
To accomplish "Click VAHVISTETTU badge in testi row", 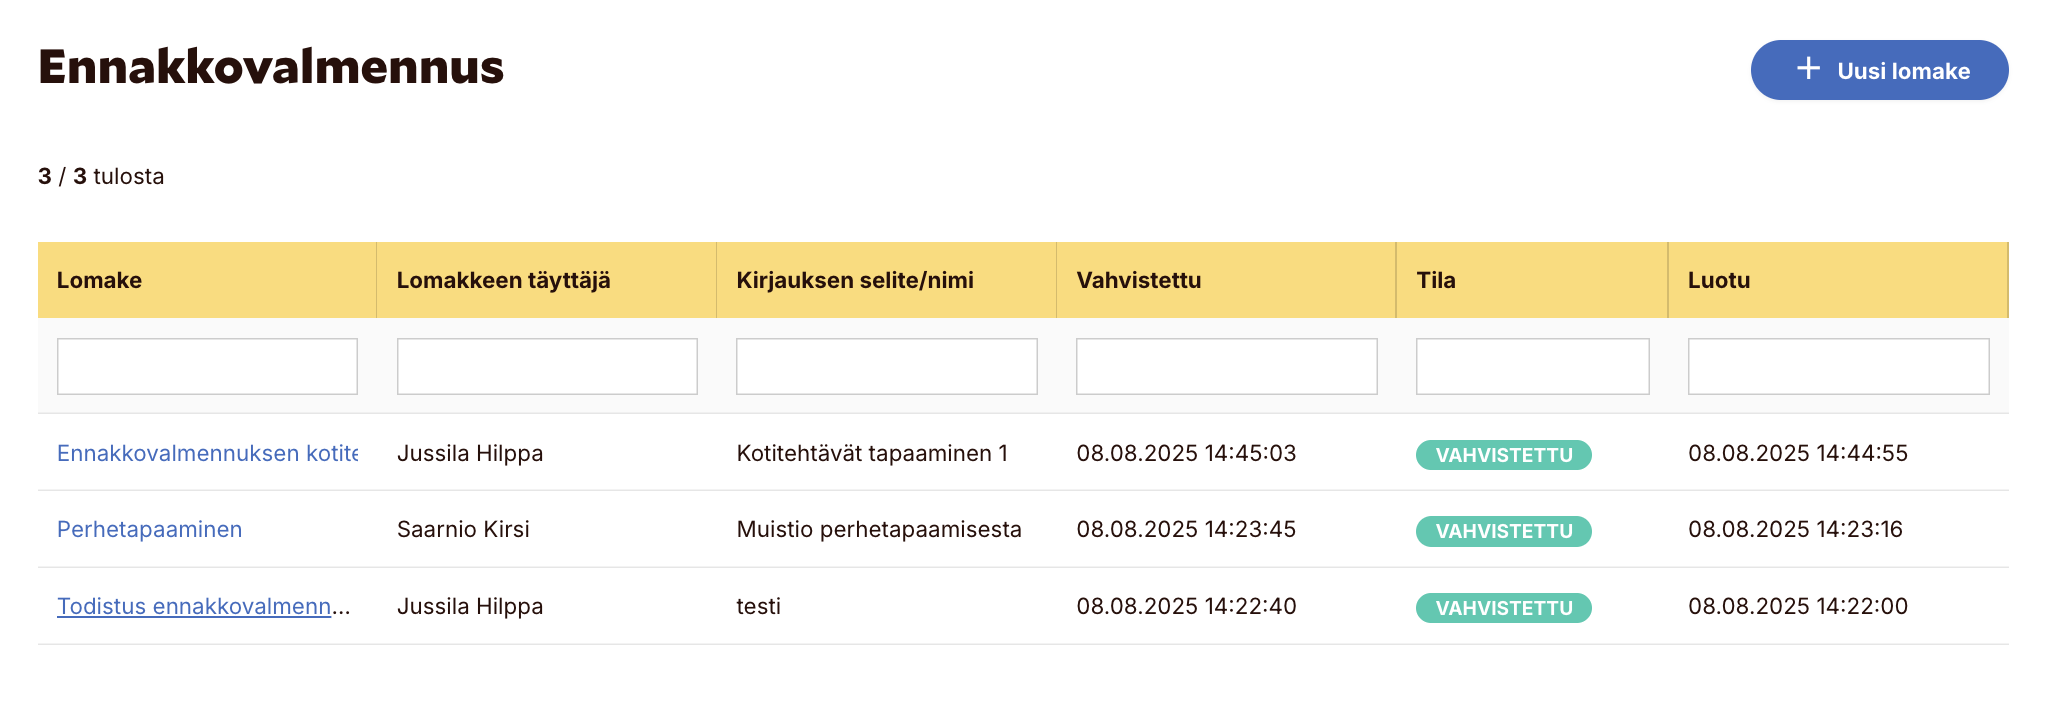I will click(1503, 608).
